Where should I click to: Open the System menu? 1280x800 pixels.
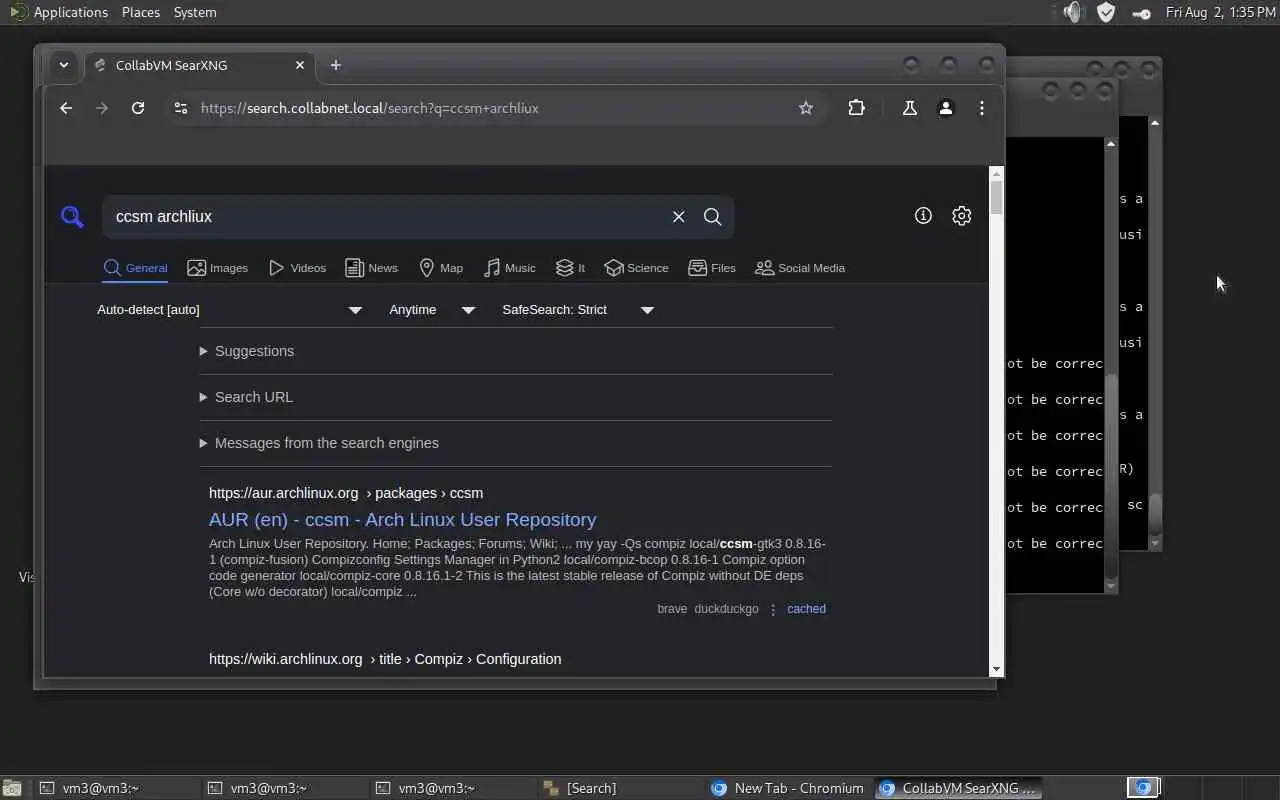(195, 12)
